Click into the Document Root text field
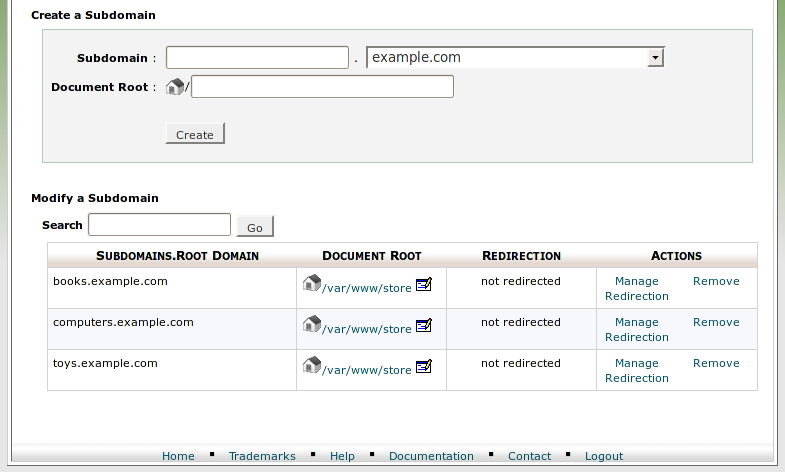 (322, 87)
